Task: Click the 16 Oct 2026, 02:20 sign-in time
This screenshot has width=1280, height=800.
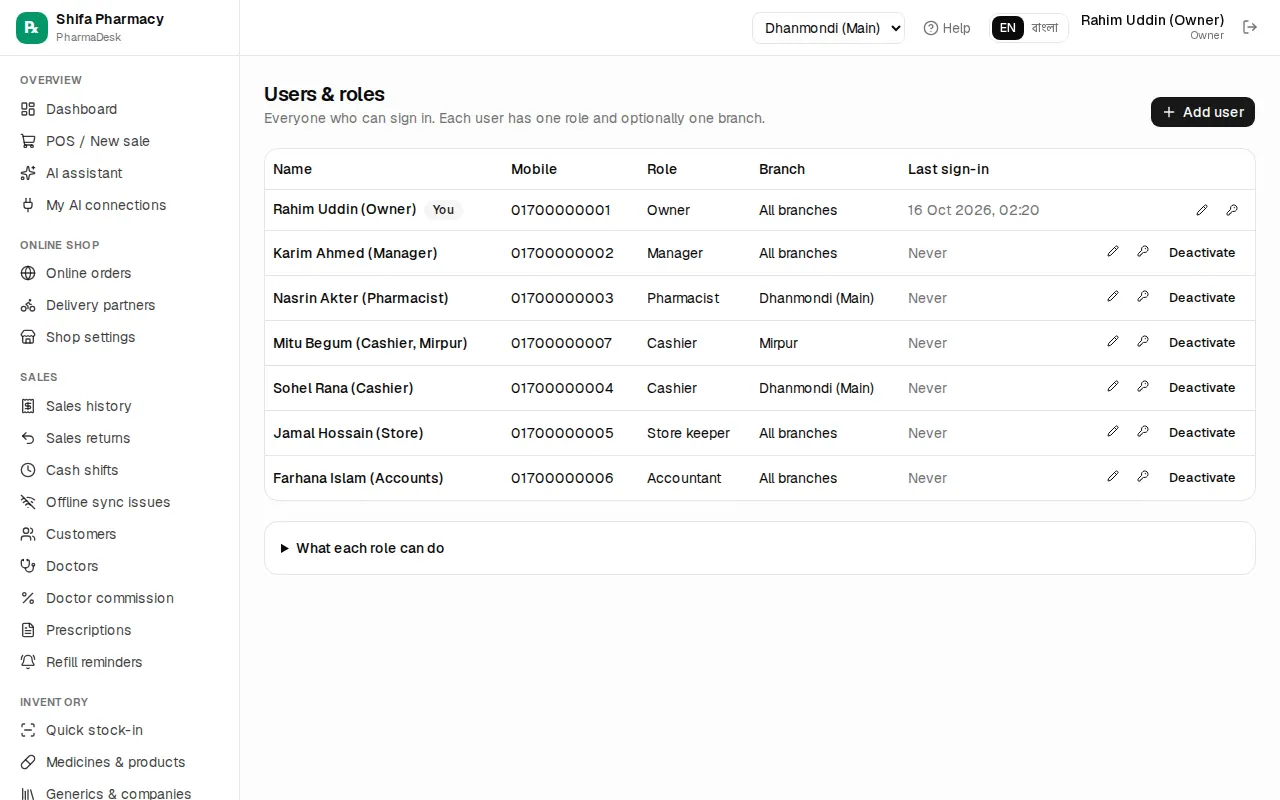Action: click(973, 210)
